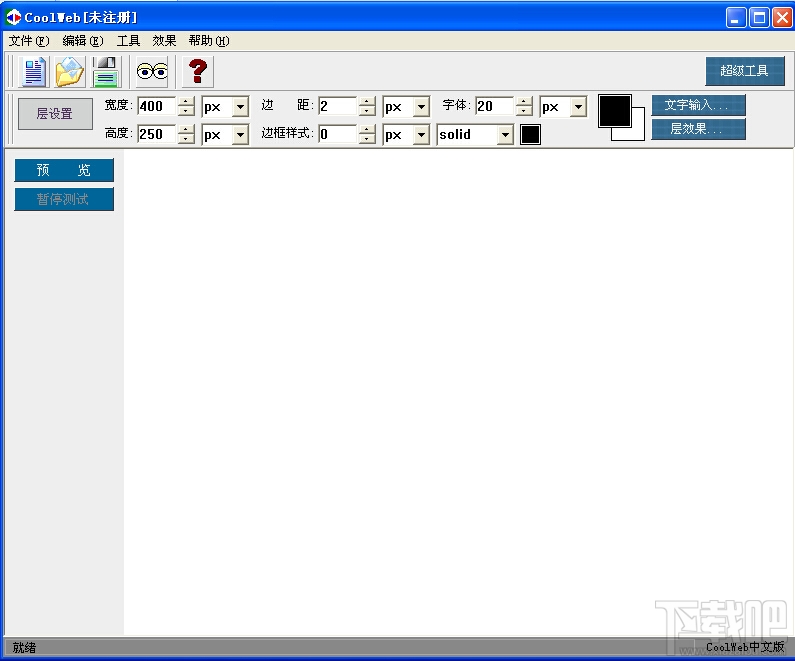Click the 层设置 button
Screen dimensions: 795x661
coord(55,114)
